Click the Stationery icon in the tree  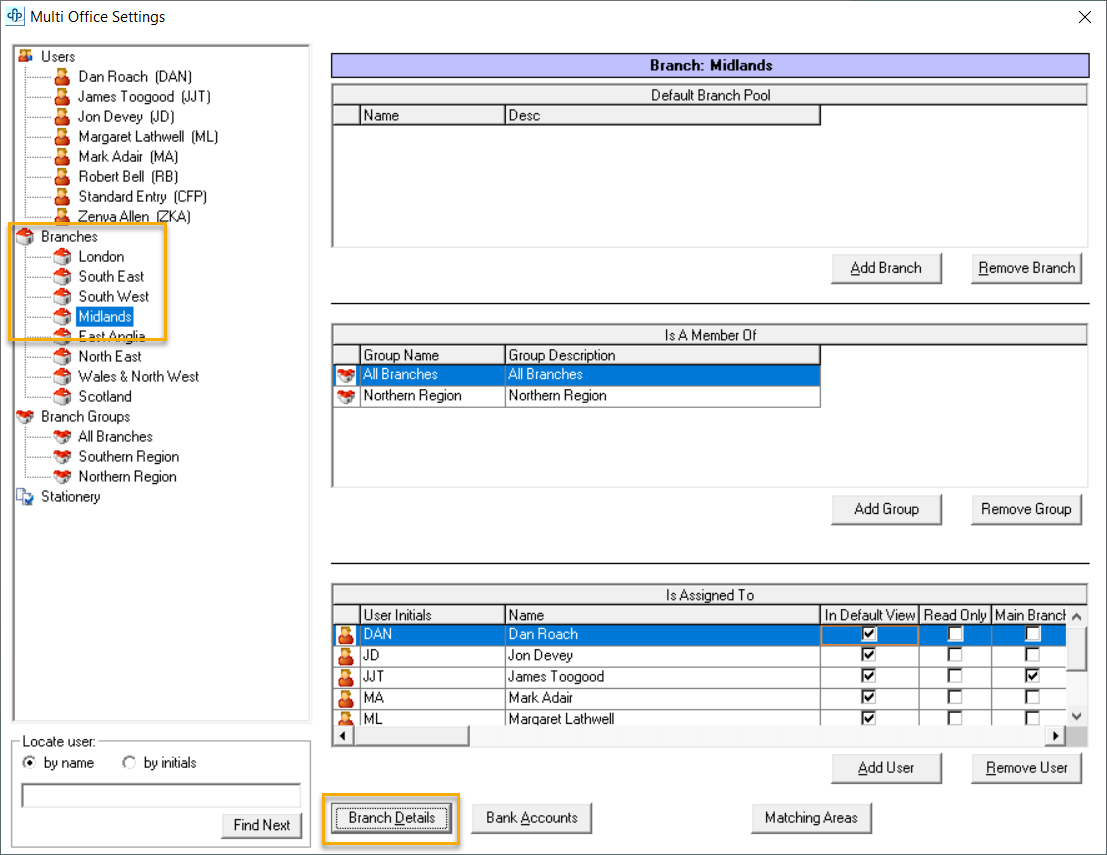tap(25, 497)
